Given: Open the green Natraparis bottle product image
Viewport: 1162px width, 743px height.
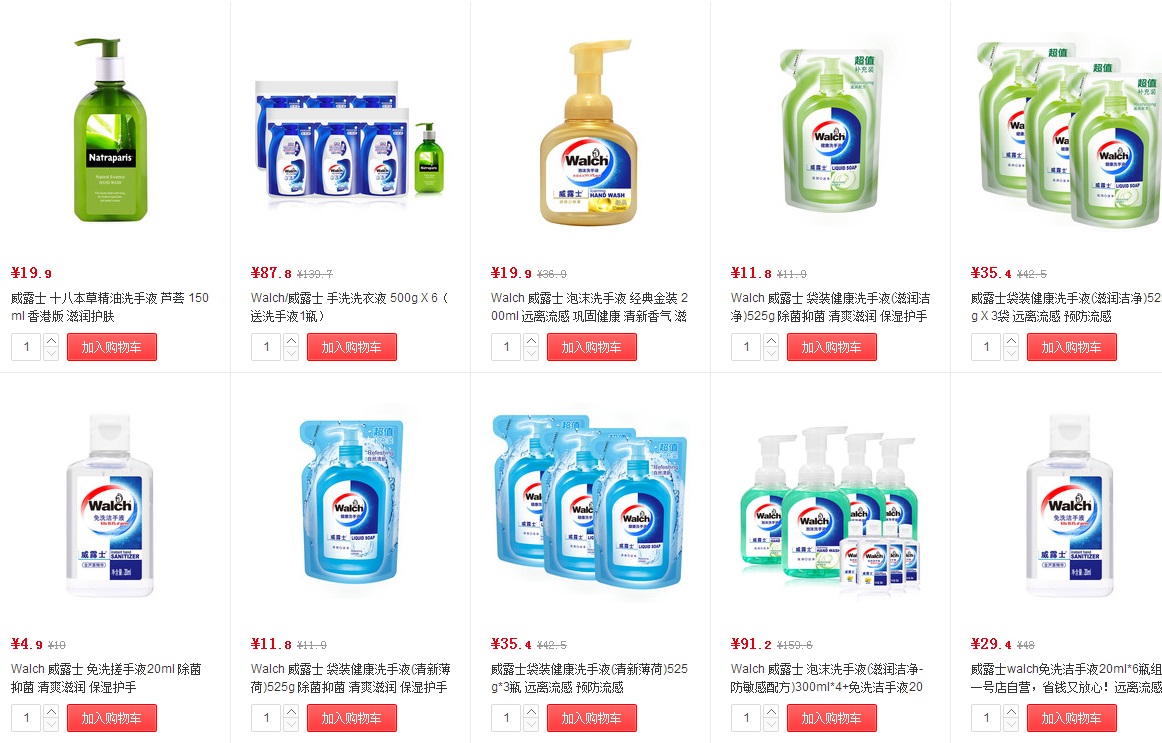Looking at the screenshot, I should (110, 131).
